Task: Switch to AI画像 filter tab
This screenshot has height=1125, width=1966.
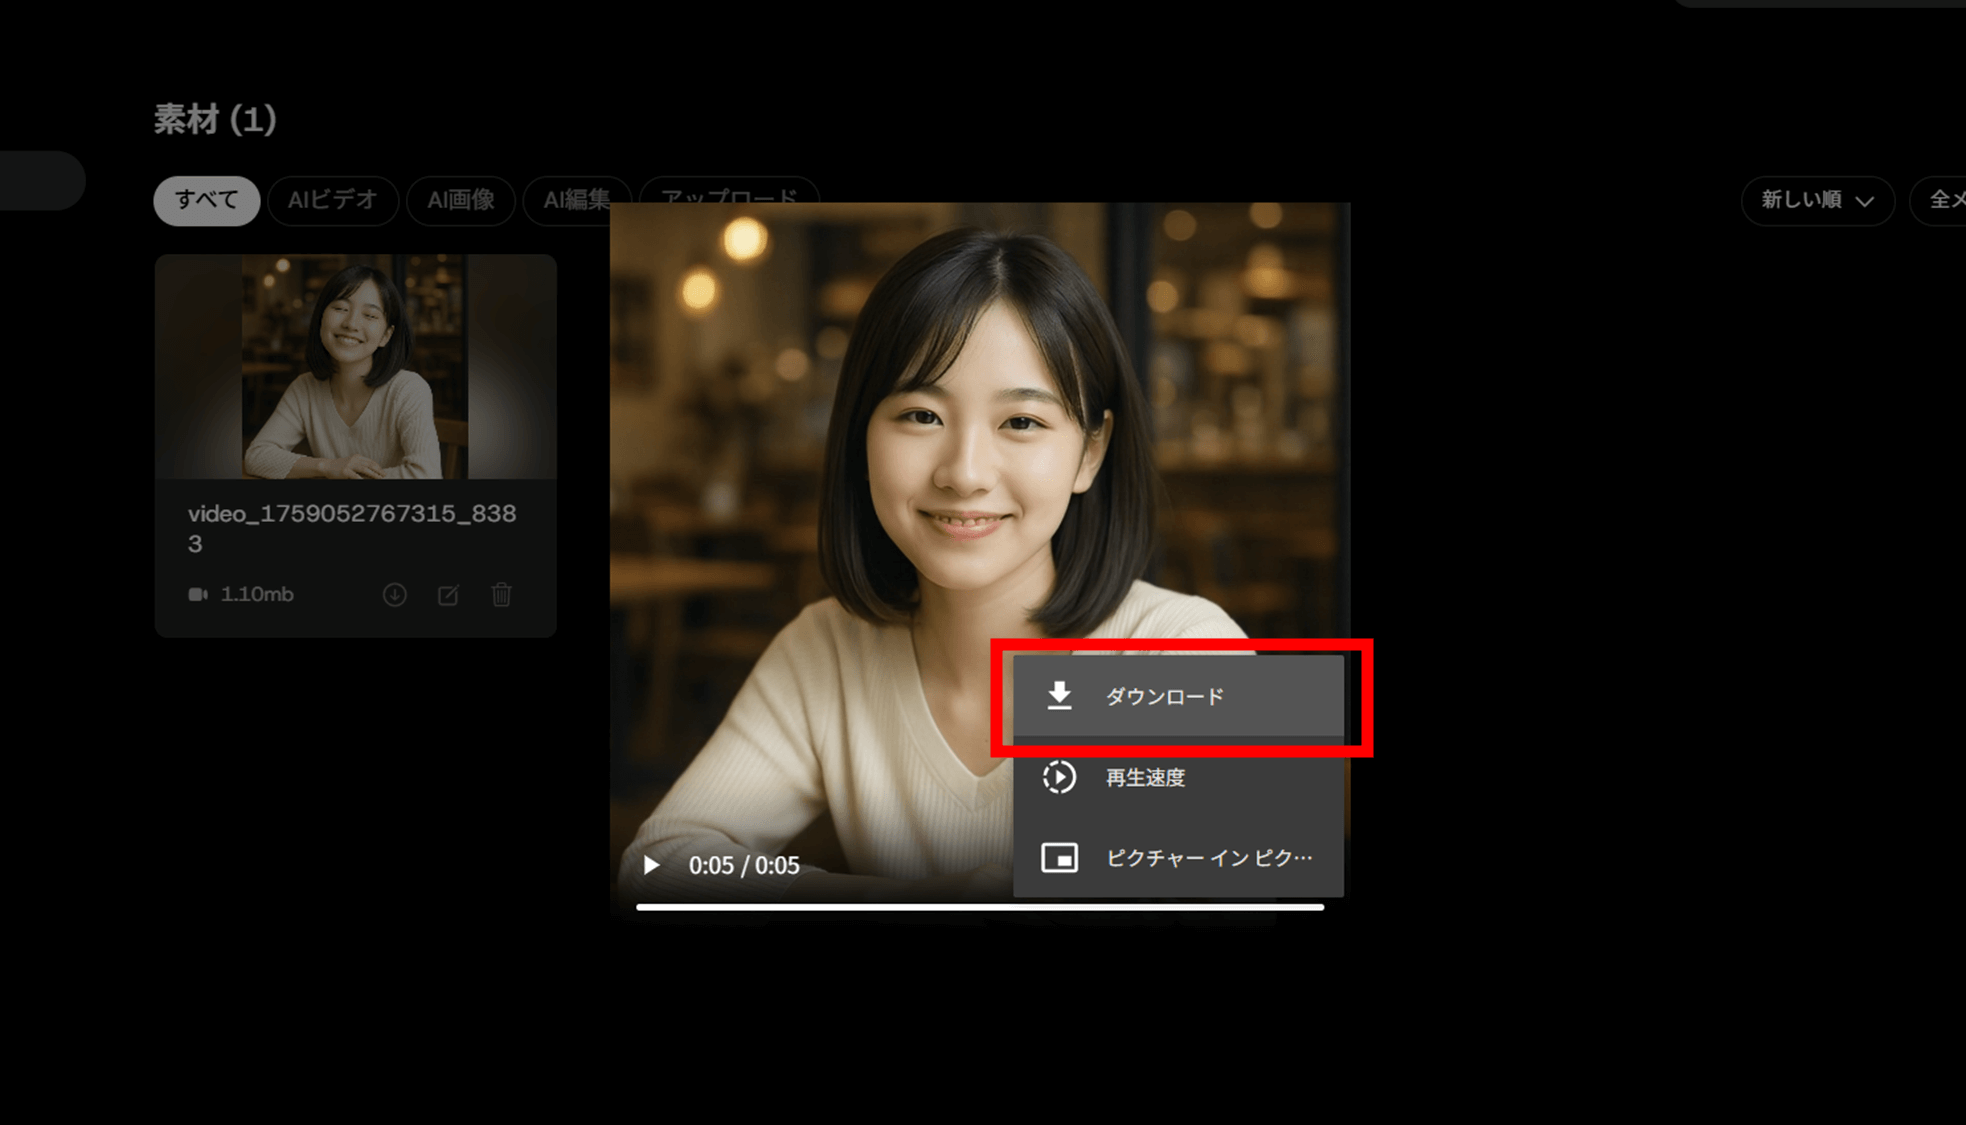Action: click(461, 200)
